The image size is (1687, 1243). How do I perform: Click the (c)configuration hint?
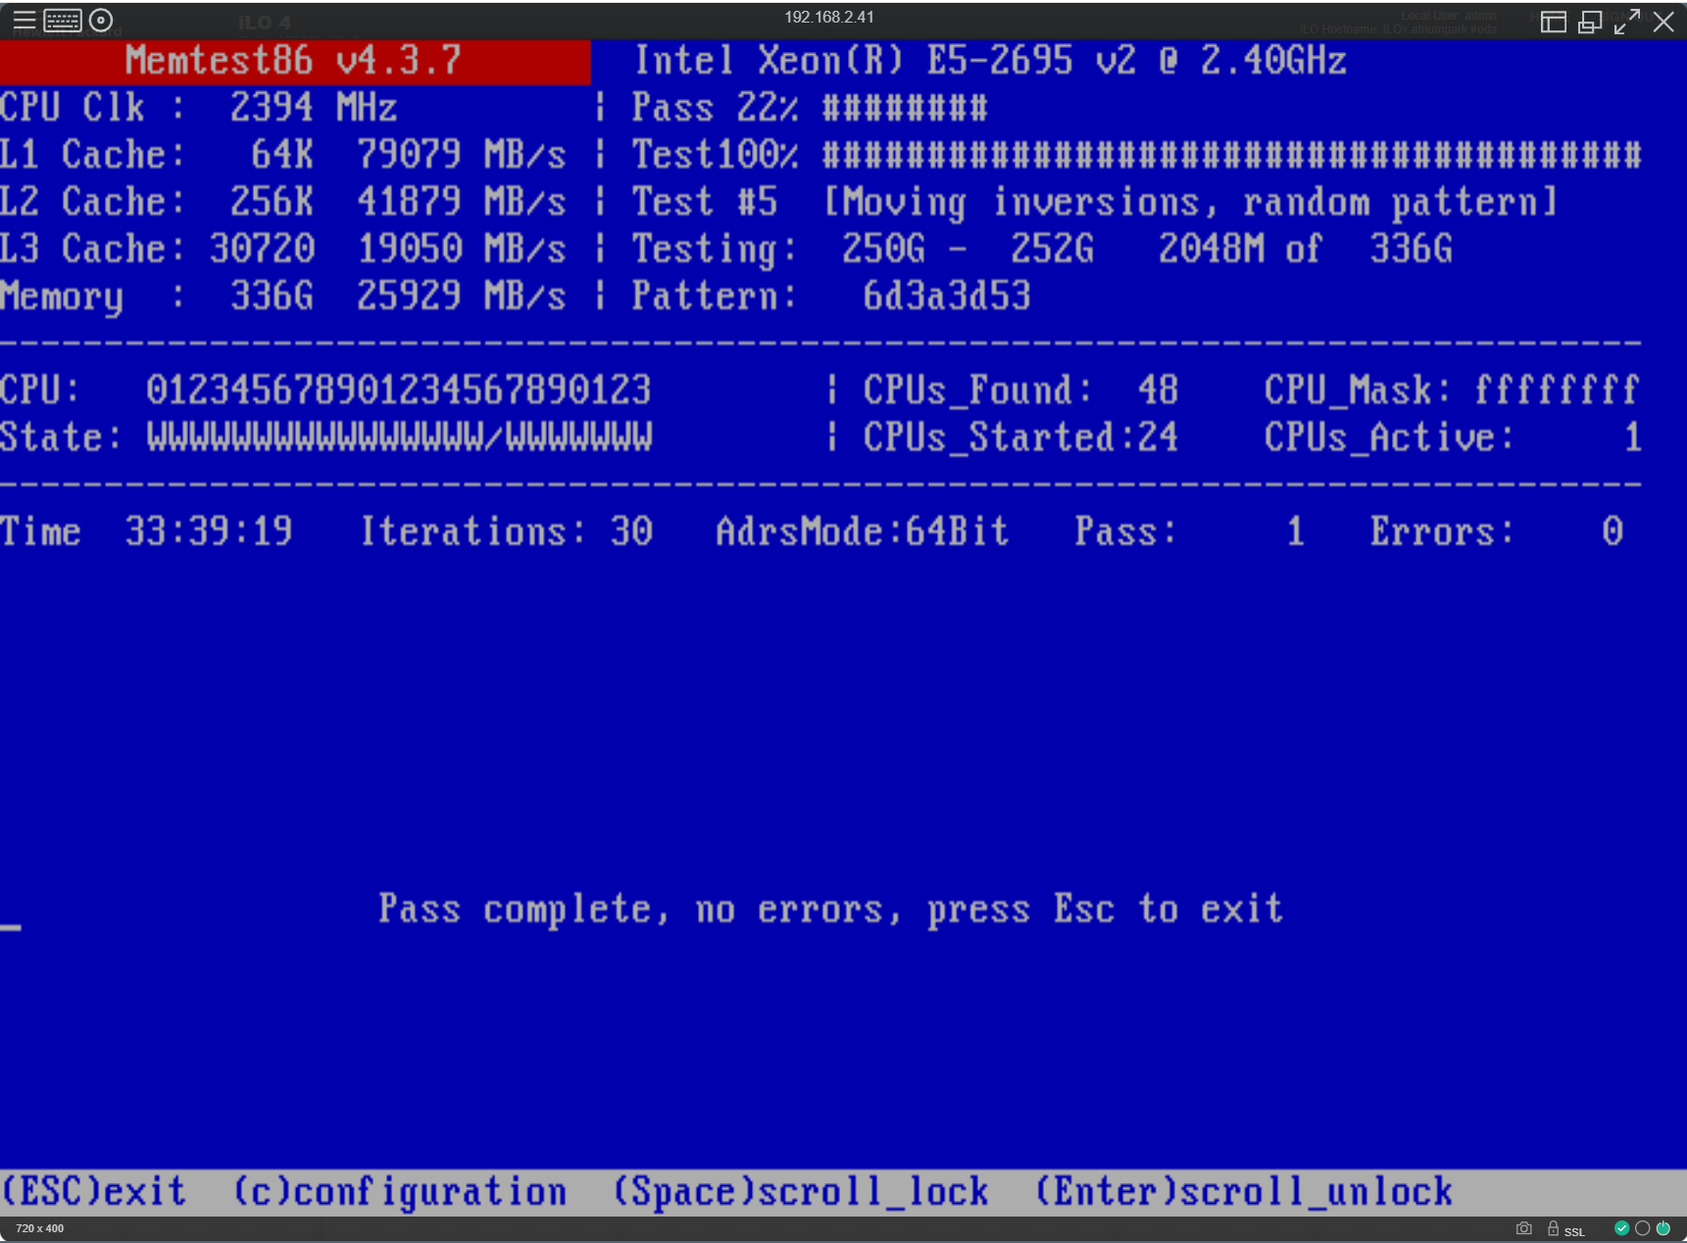pyautogui.click(x=400, y=1192)
